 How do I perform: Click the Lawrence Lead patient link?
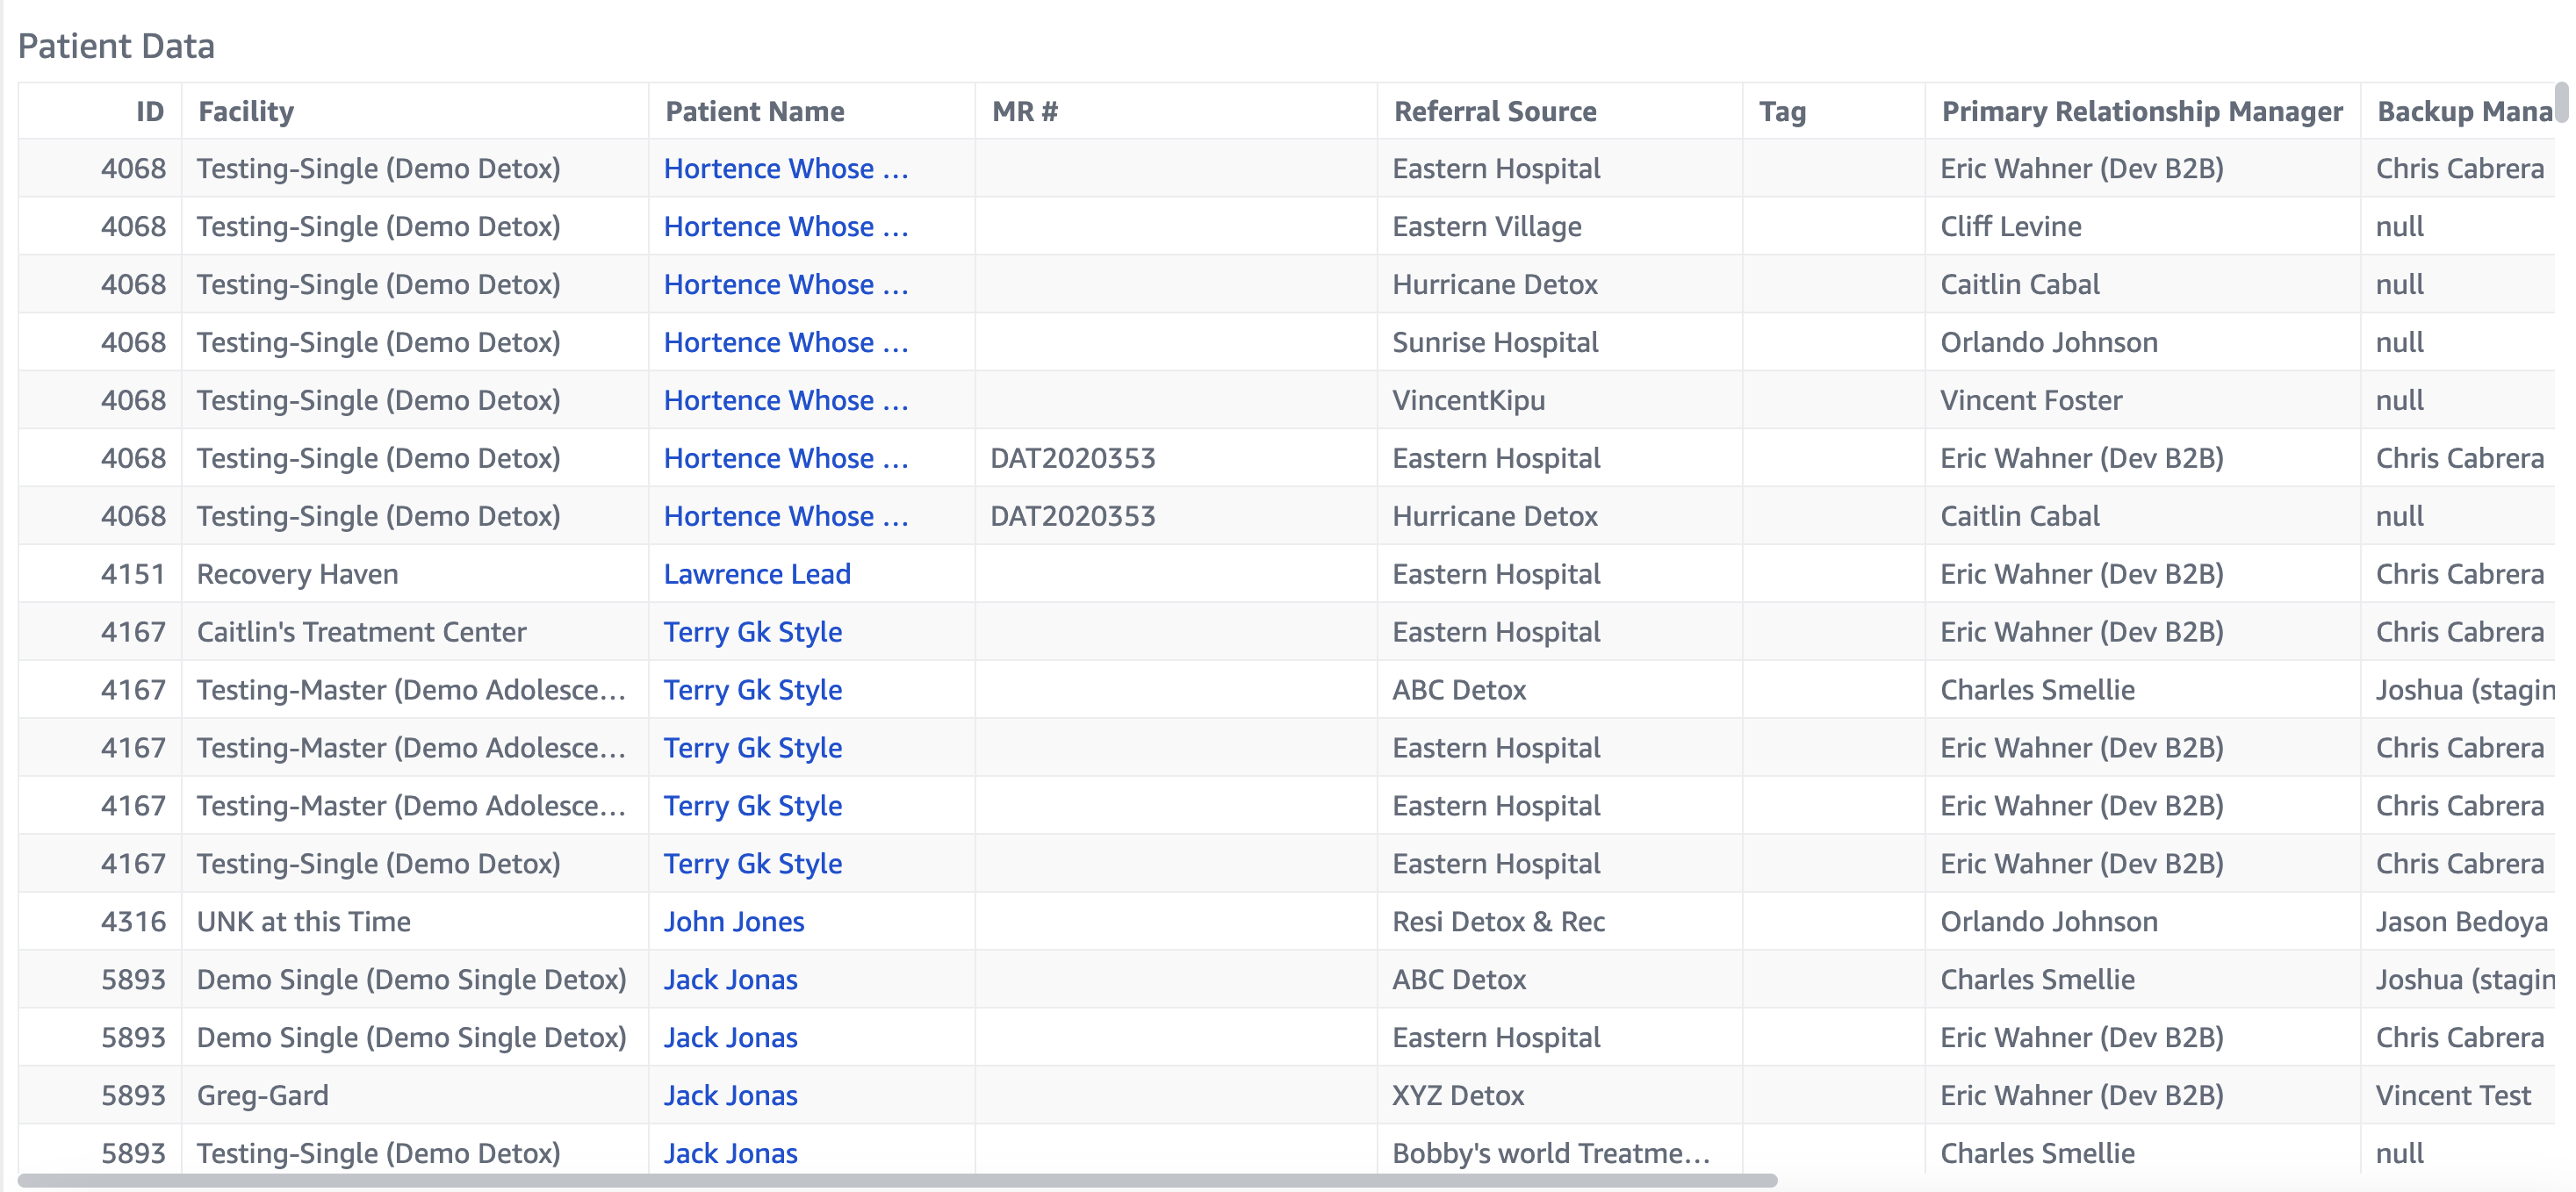[757, 574]
